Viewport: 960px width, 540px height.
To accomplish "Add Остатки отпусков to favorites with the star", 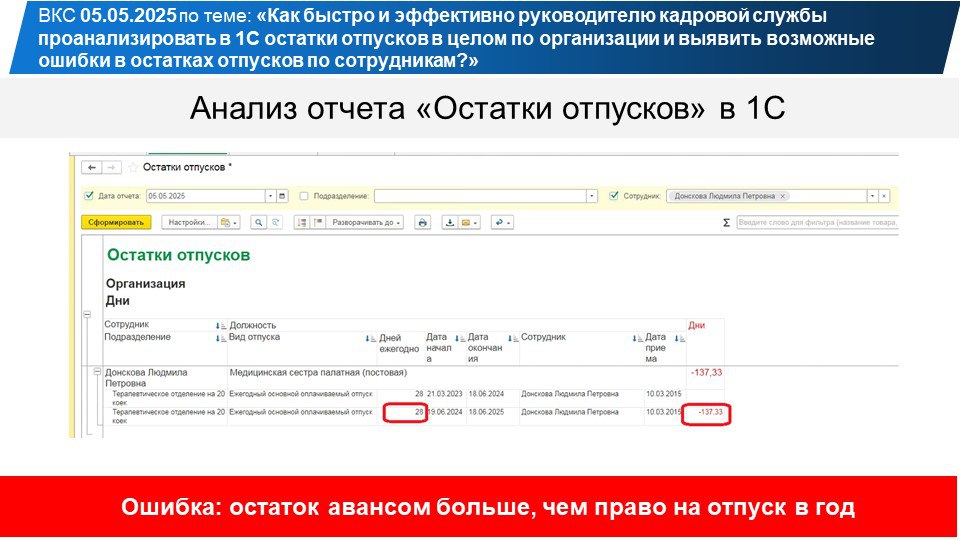I will point(133,167).
